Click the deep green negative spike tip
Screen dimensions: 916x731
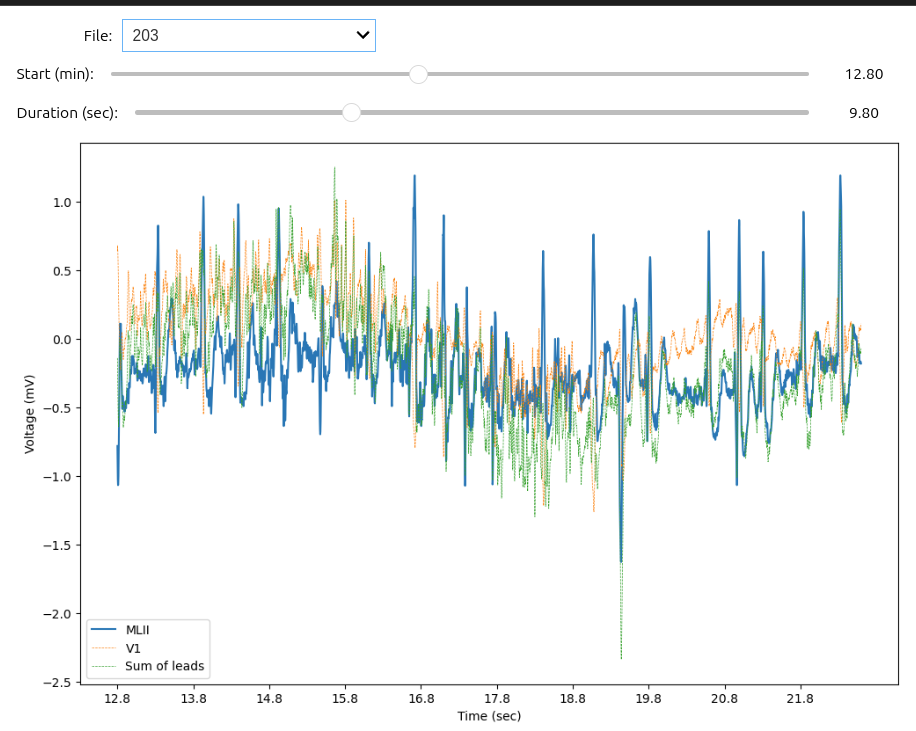tap(621, 657)
